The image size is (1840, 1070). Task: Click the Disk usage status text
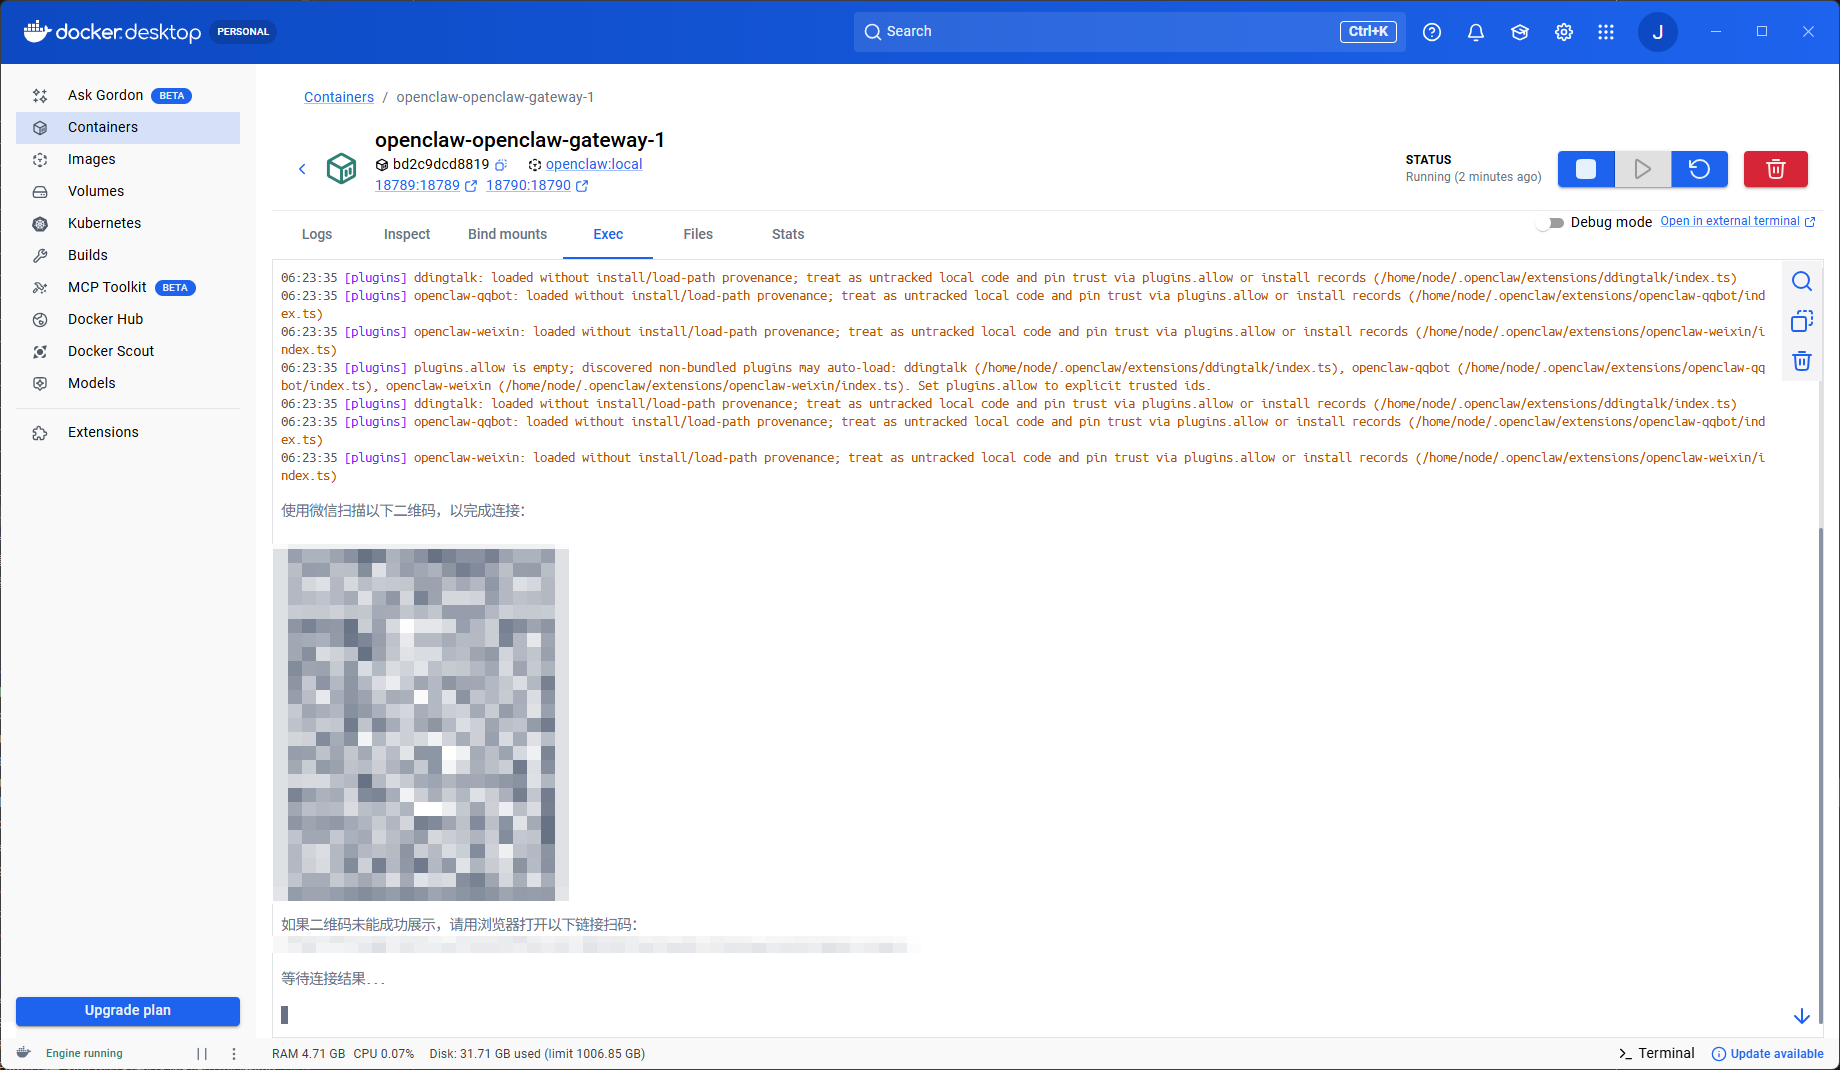(x=537, y=1054)
